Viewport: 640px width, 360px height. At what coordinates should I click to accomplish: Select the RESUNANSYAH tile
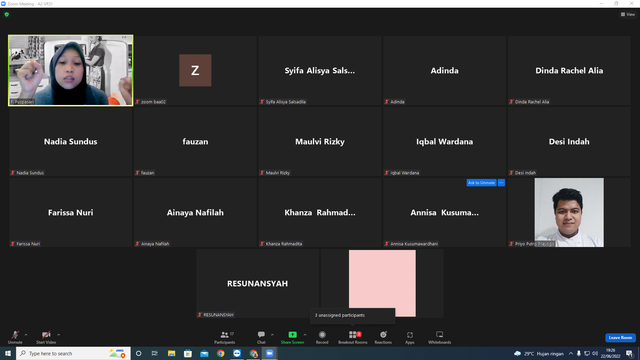(258, 283)
